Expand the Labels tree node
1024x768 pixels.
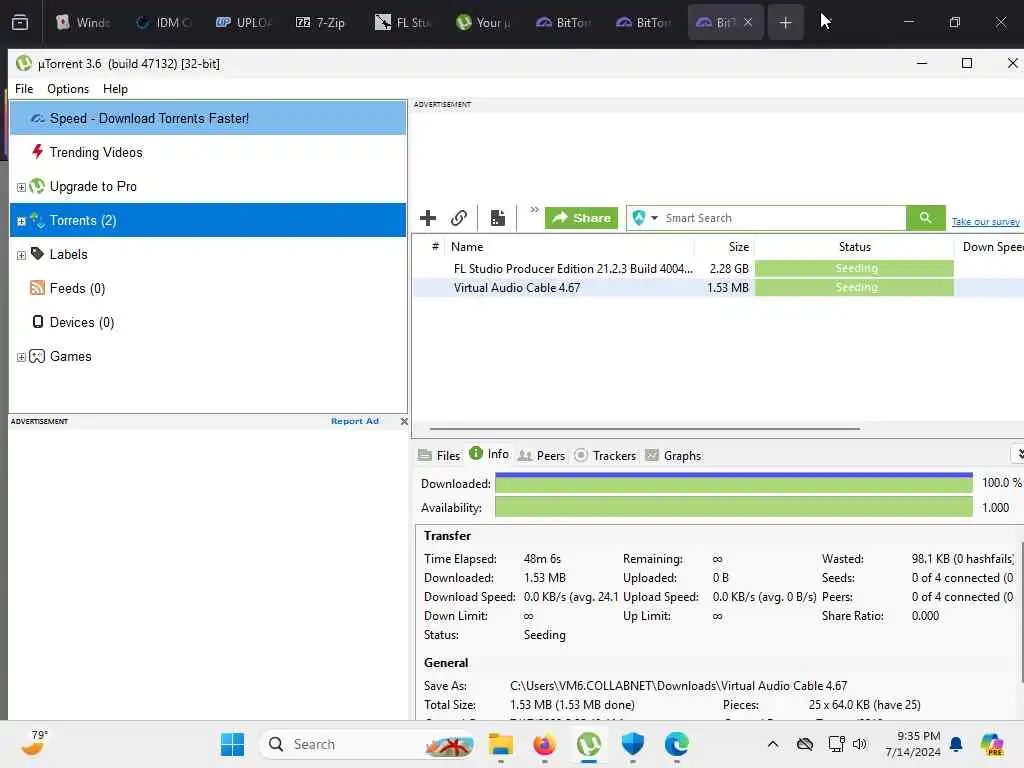pyautogui.click(x=21, y=255)
